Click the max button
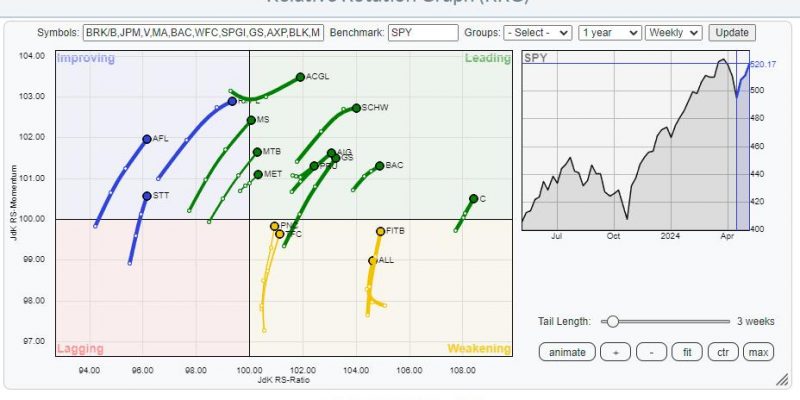The height and width of the screenshot is (400, 800). tap(759, 352)
